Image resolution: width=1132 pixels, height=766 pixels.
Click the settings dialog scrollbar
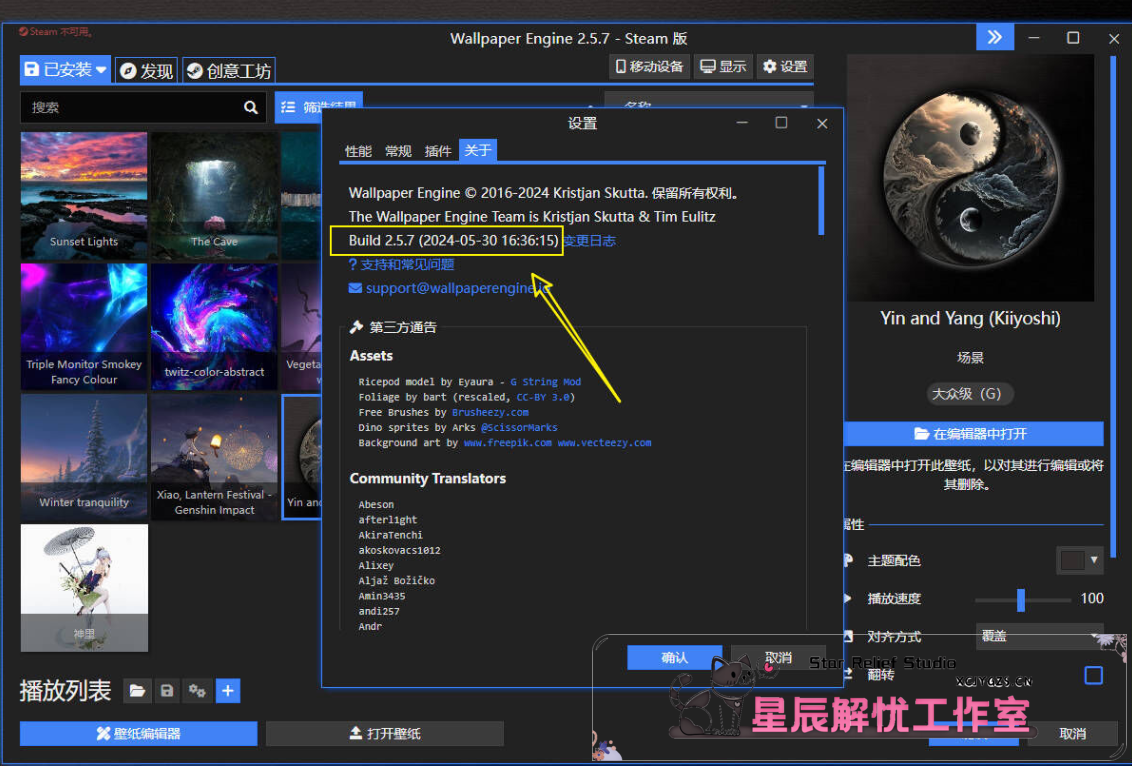821,201
